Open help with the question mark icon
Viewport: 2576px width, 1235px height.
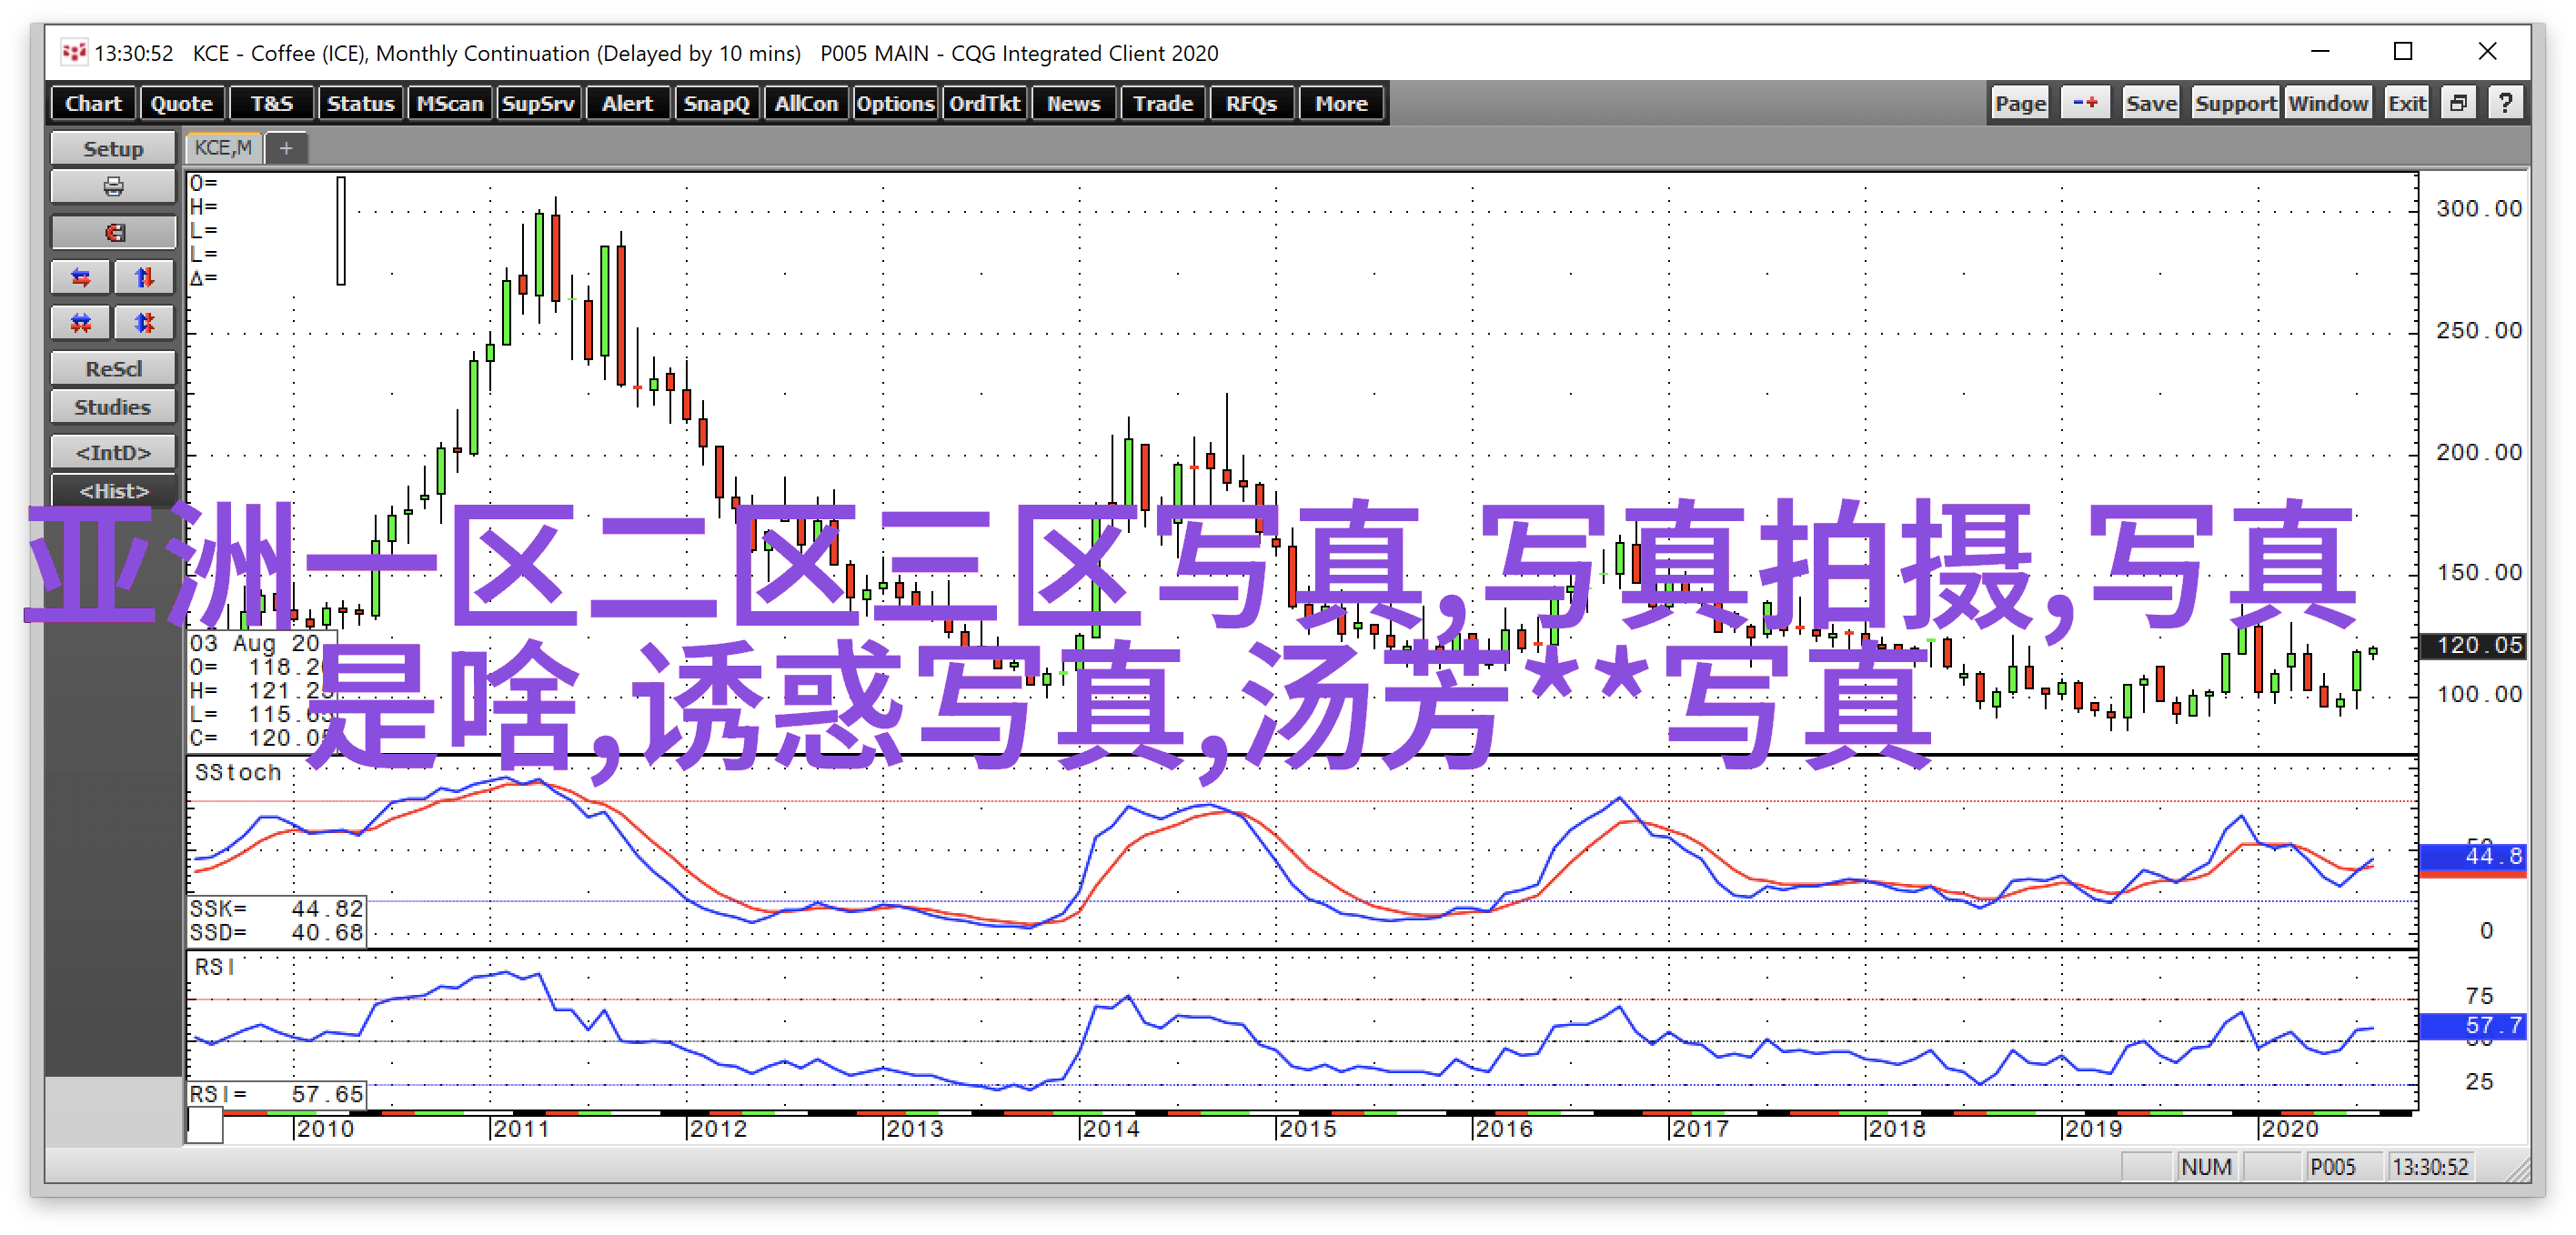tap(2505, 103)
